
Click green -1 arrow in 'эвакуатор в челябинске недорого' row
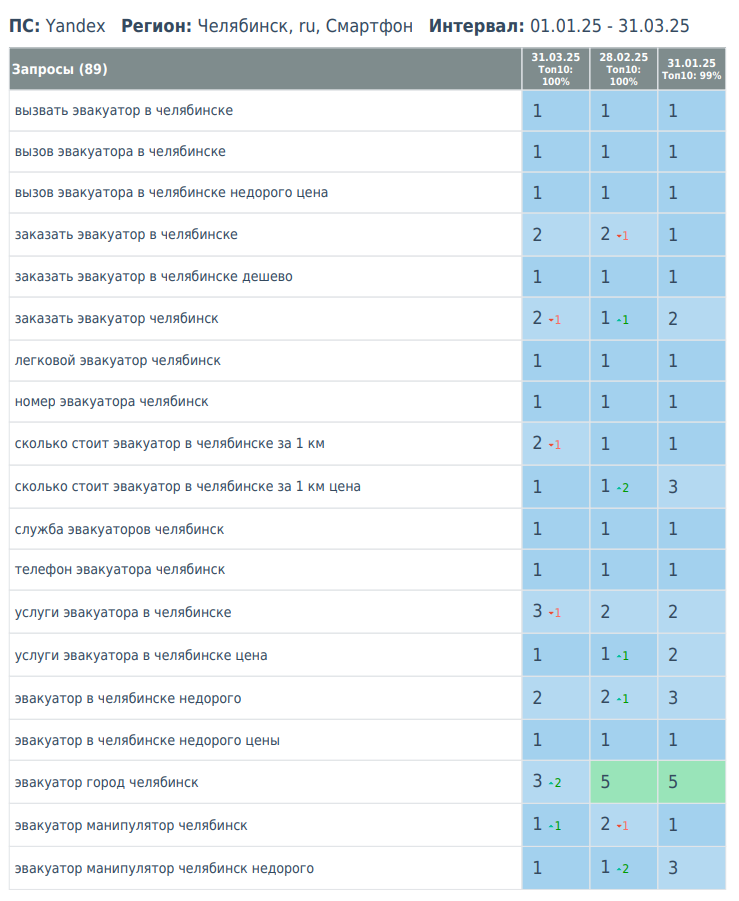coord(623,699)
